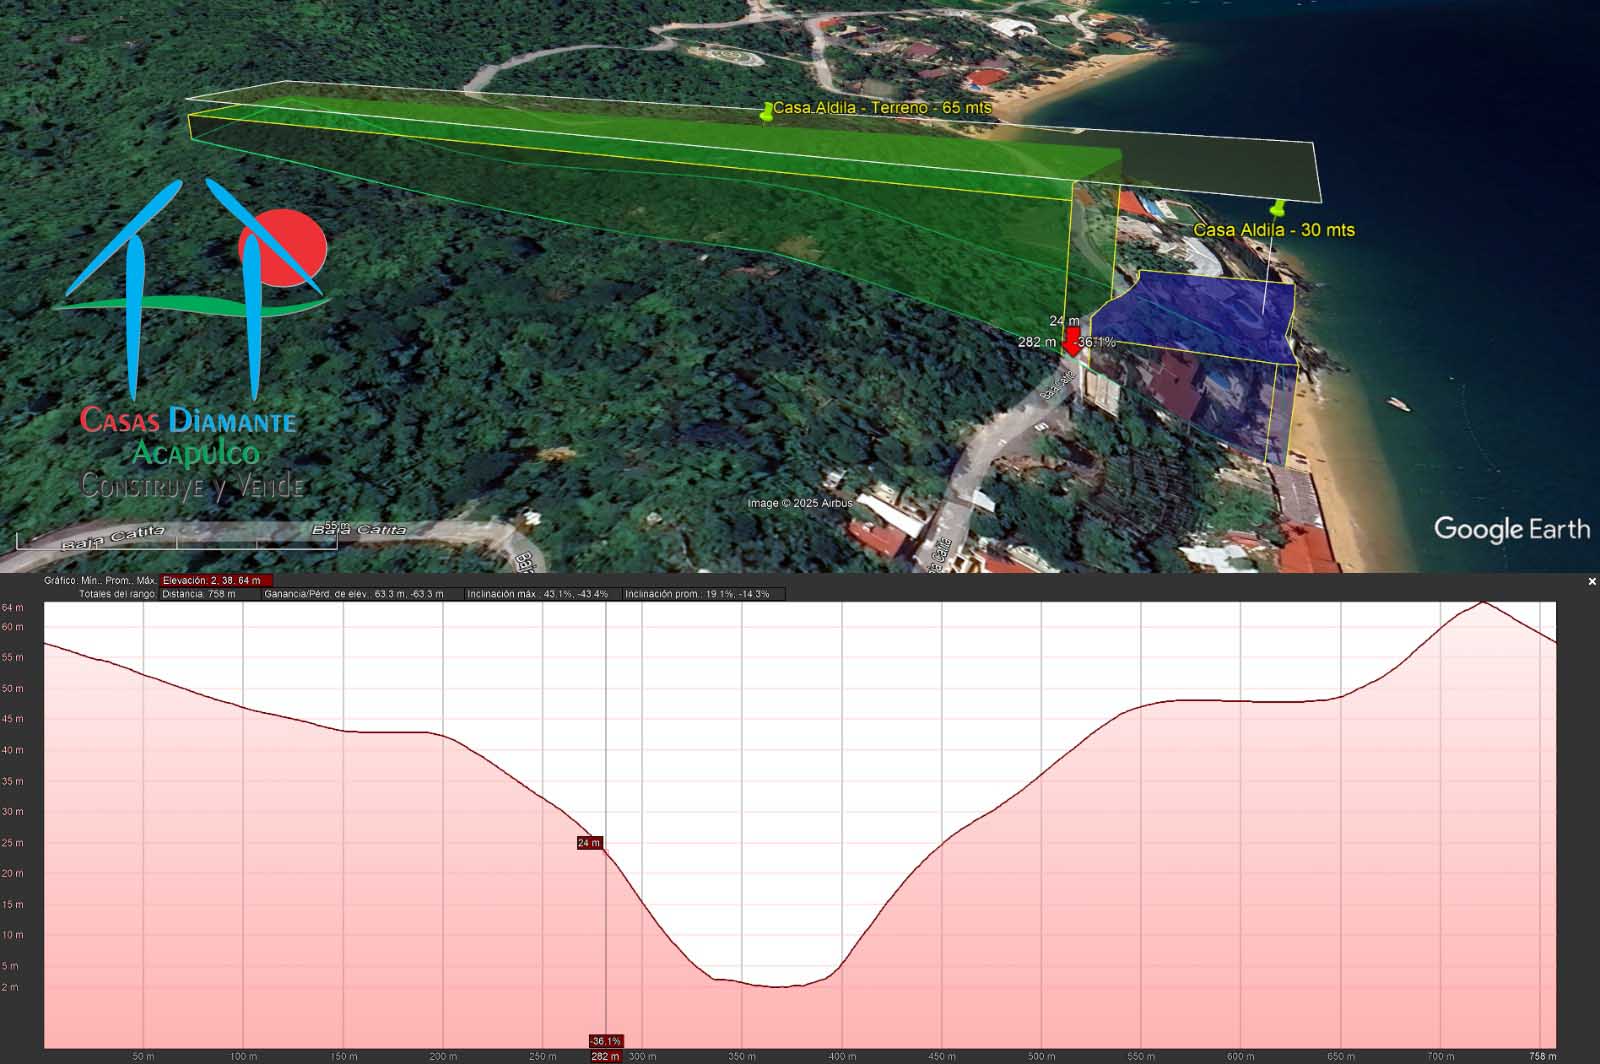The image size is (1600, 1064).
Task: Click the 24 m elevation tag on graph
Action: [x=589, y=843]
